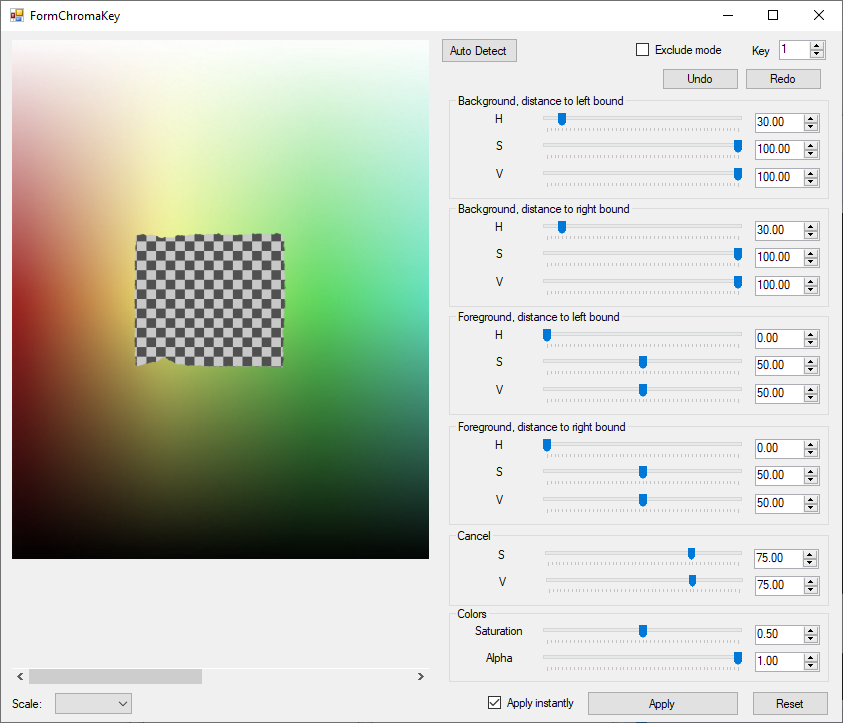Click Foreground right bound H value field
Image resolution: width=843 pixels, height=723 pixels.
(780, 449)
